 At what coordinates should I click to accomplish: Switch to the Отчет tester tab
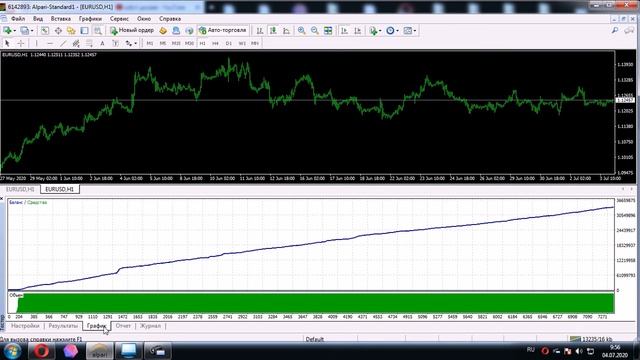pos(123,326)
